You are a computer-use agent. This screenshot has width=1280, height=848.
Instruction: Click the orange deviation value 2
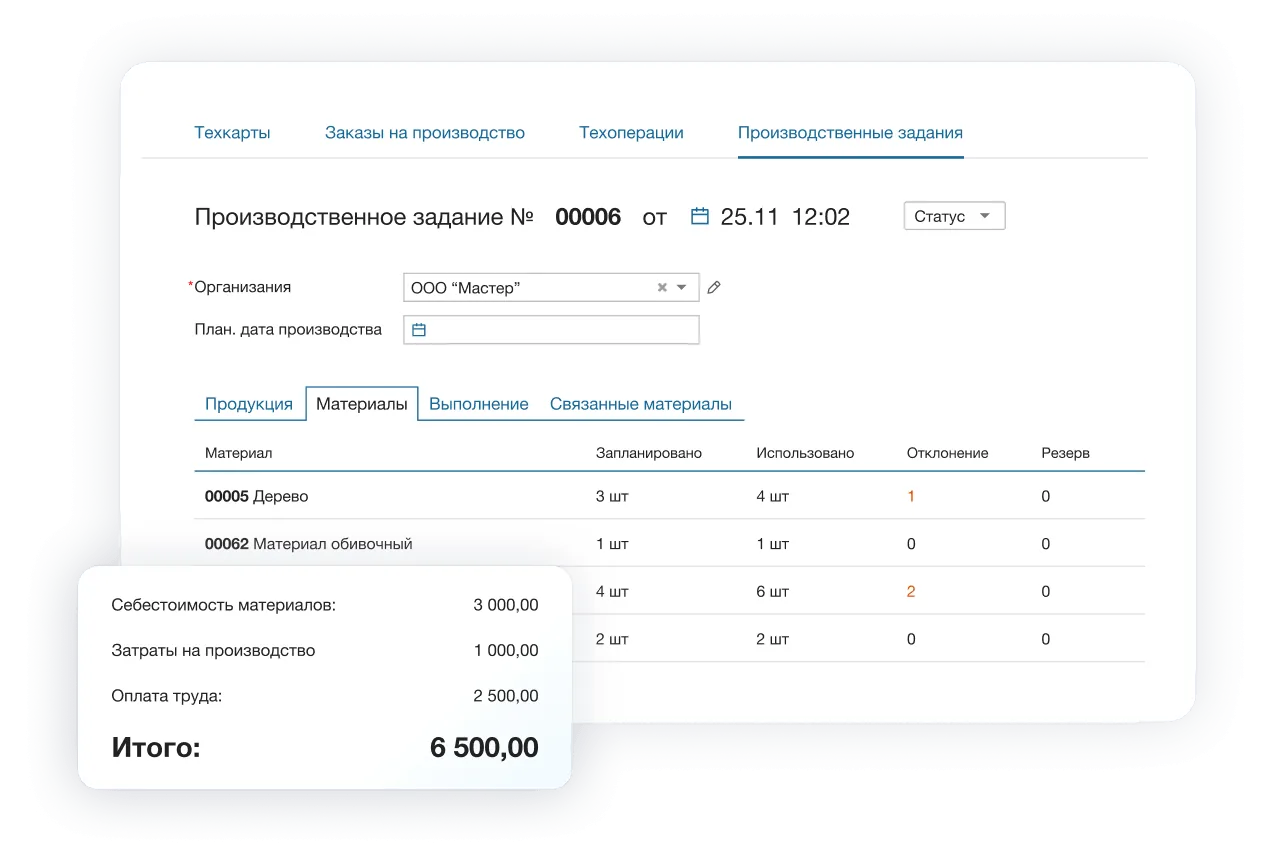(911, 592)
